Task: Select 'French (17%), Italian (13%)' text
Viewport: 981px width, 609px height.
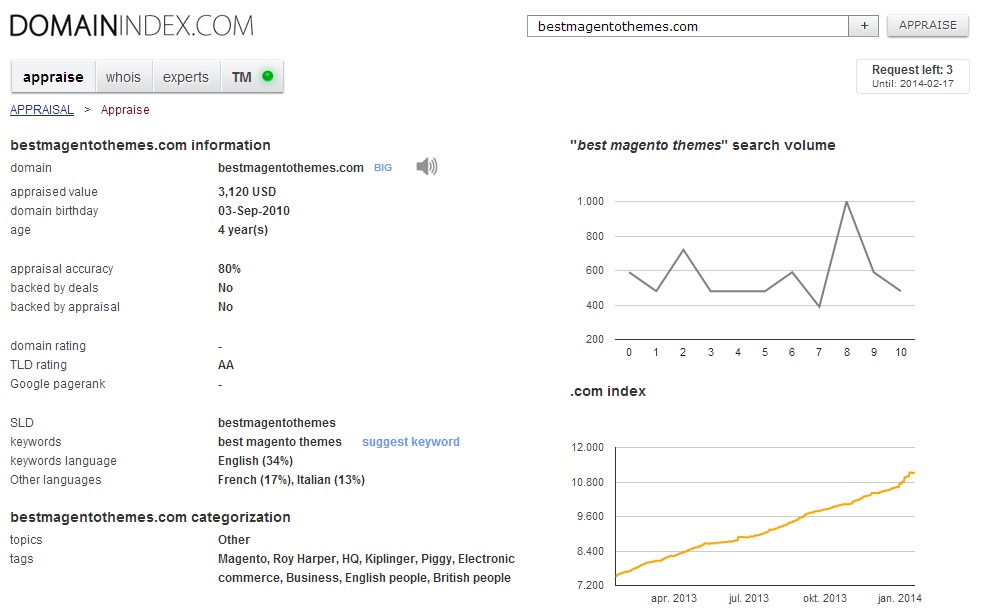Action: coord(291,480)
